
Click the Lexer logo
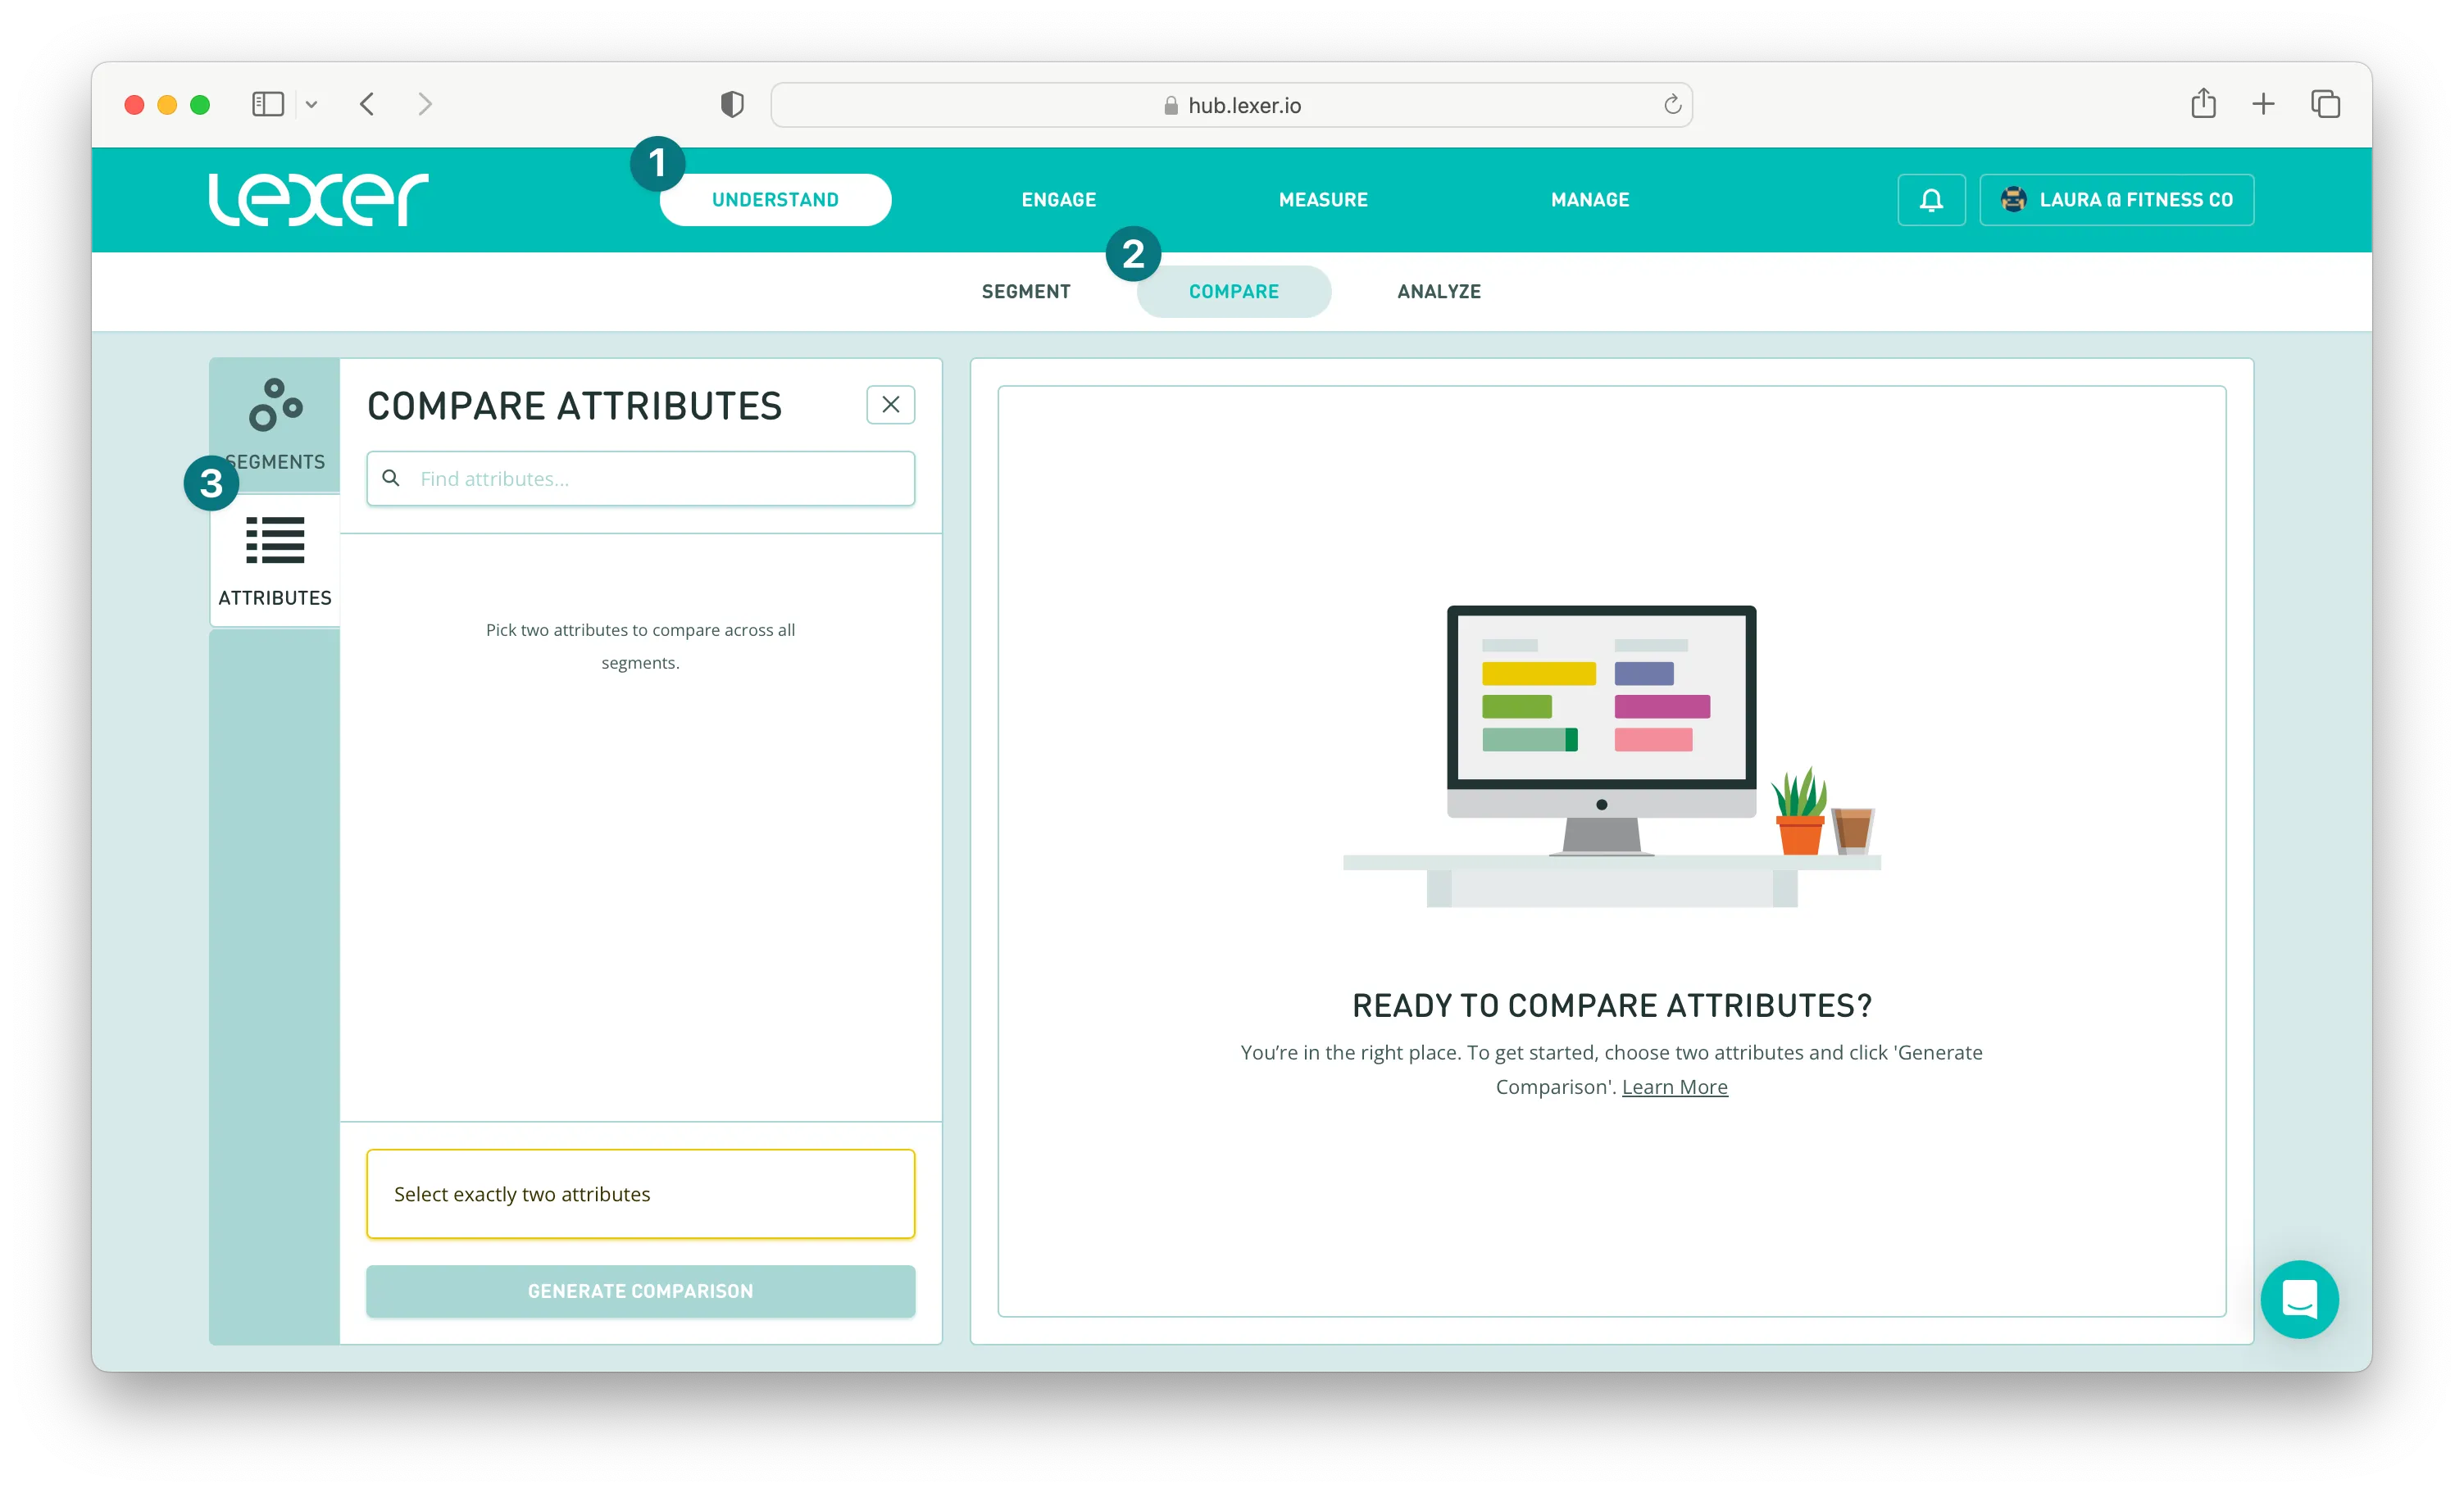coord(318,199)
